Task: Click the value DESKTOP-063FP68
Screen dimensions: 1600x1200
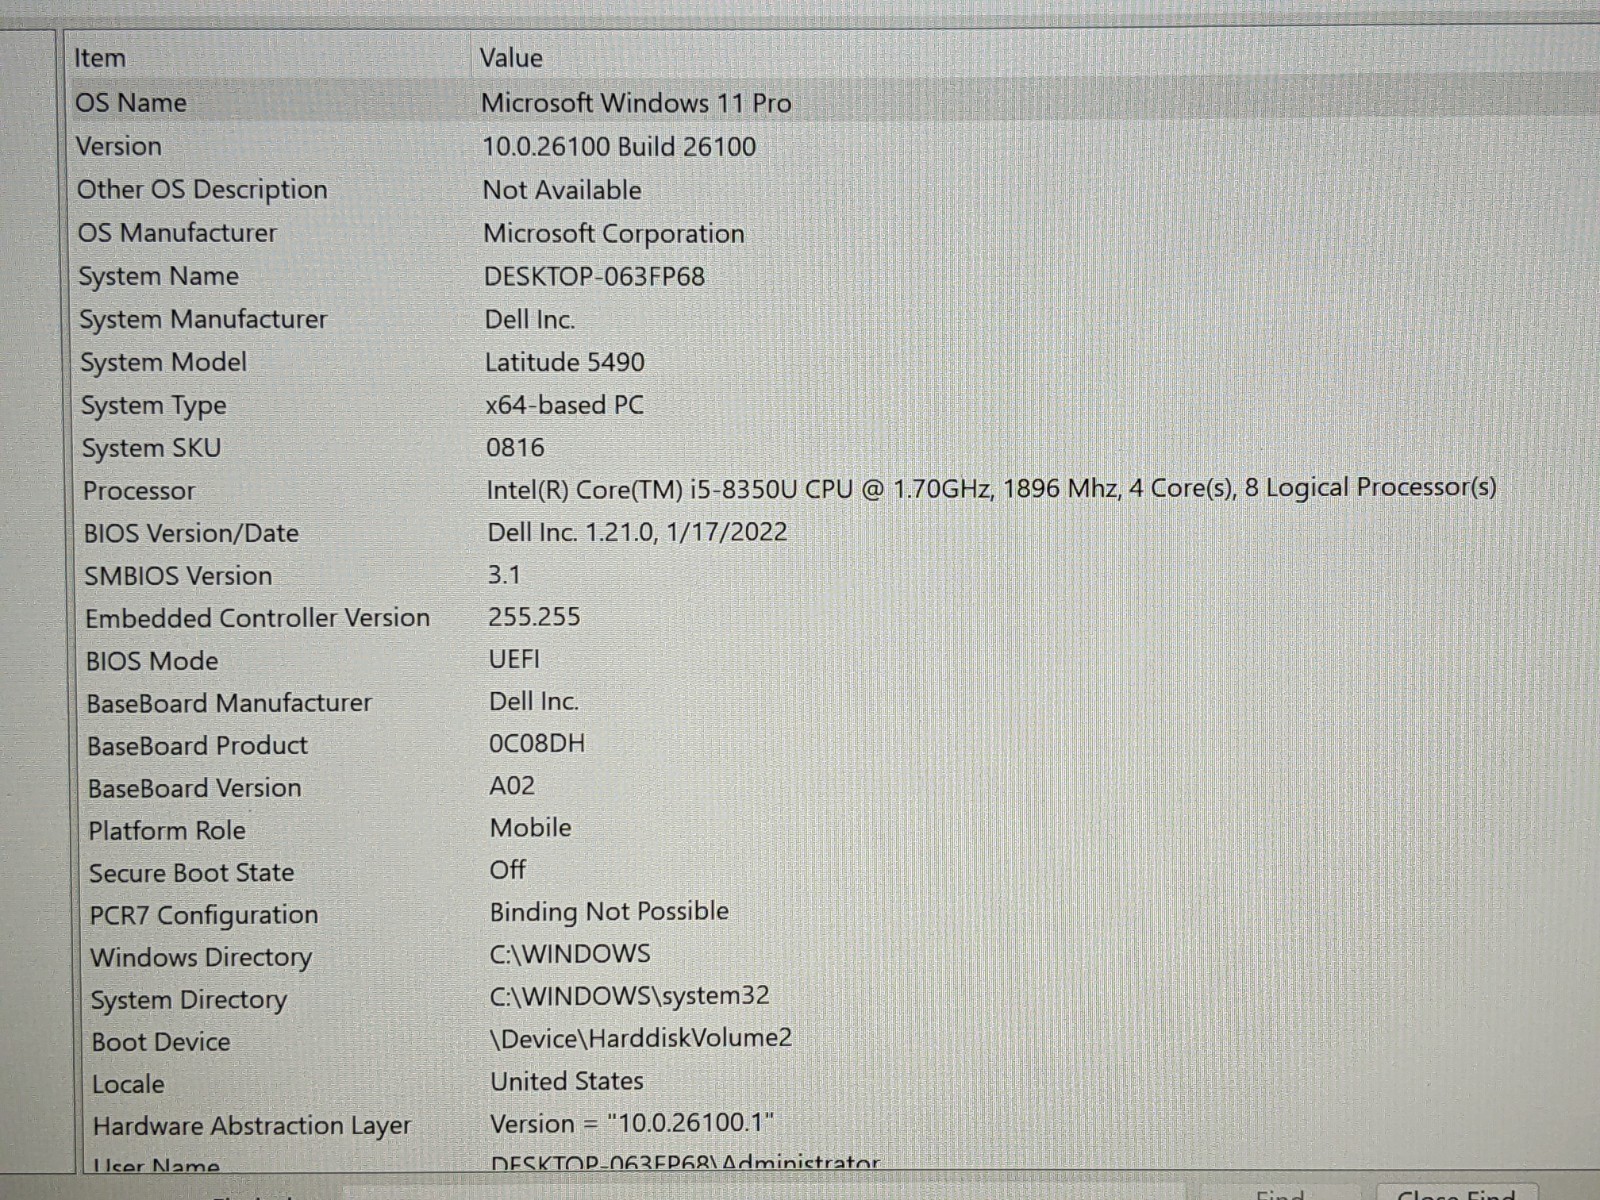Action: [x=594, y=277]
